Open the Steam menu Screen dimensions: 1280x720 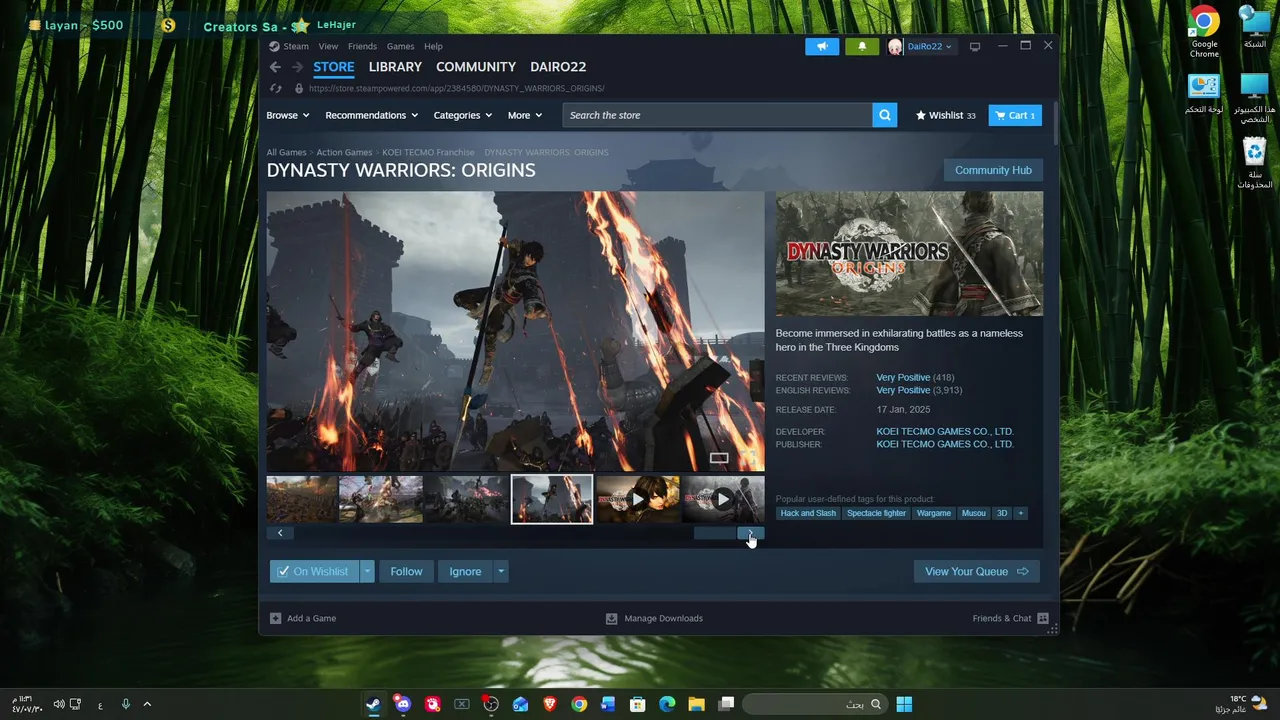coord(290,46)
